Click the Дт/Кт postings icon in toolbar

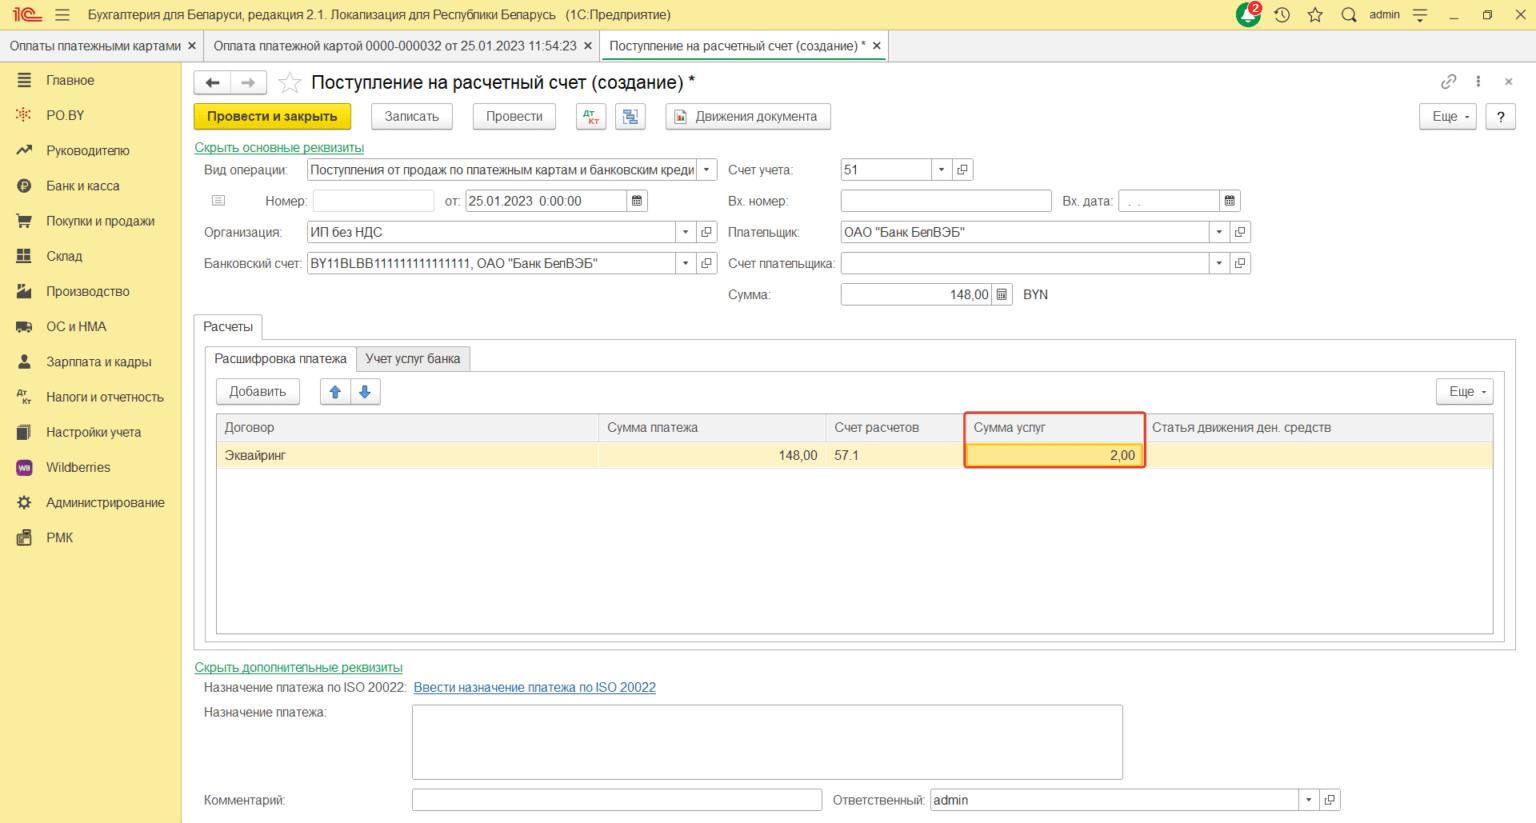(591, 117)
